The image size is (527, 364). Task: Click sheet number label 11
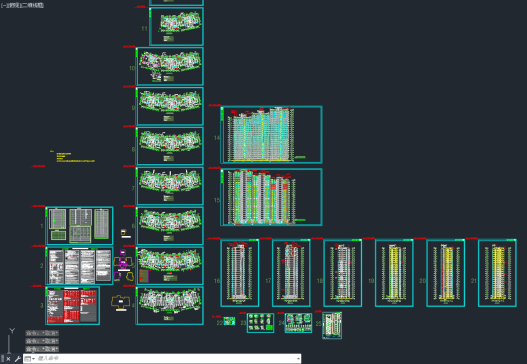pyautogui.click(x=145, y=29)
